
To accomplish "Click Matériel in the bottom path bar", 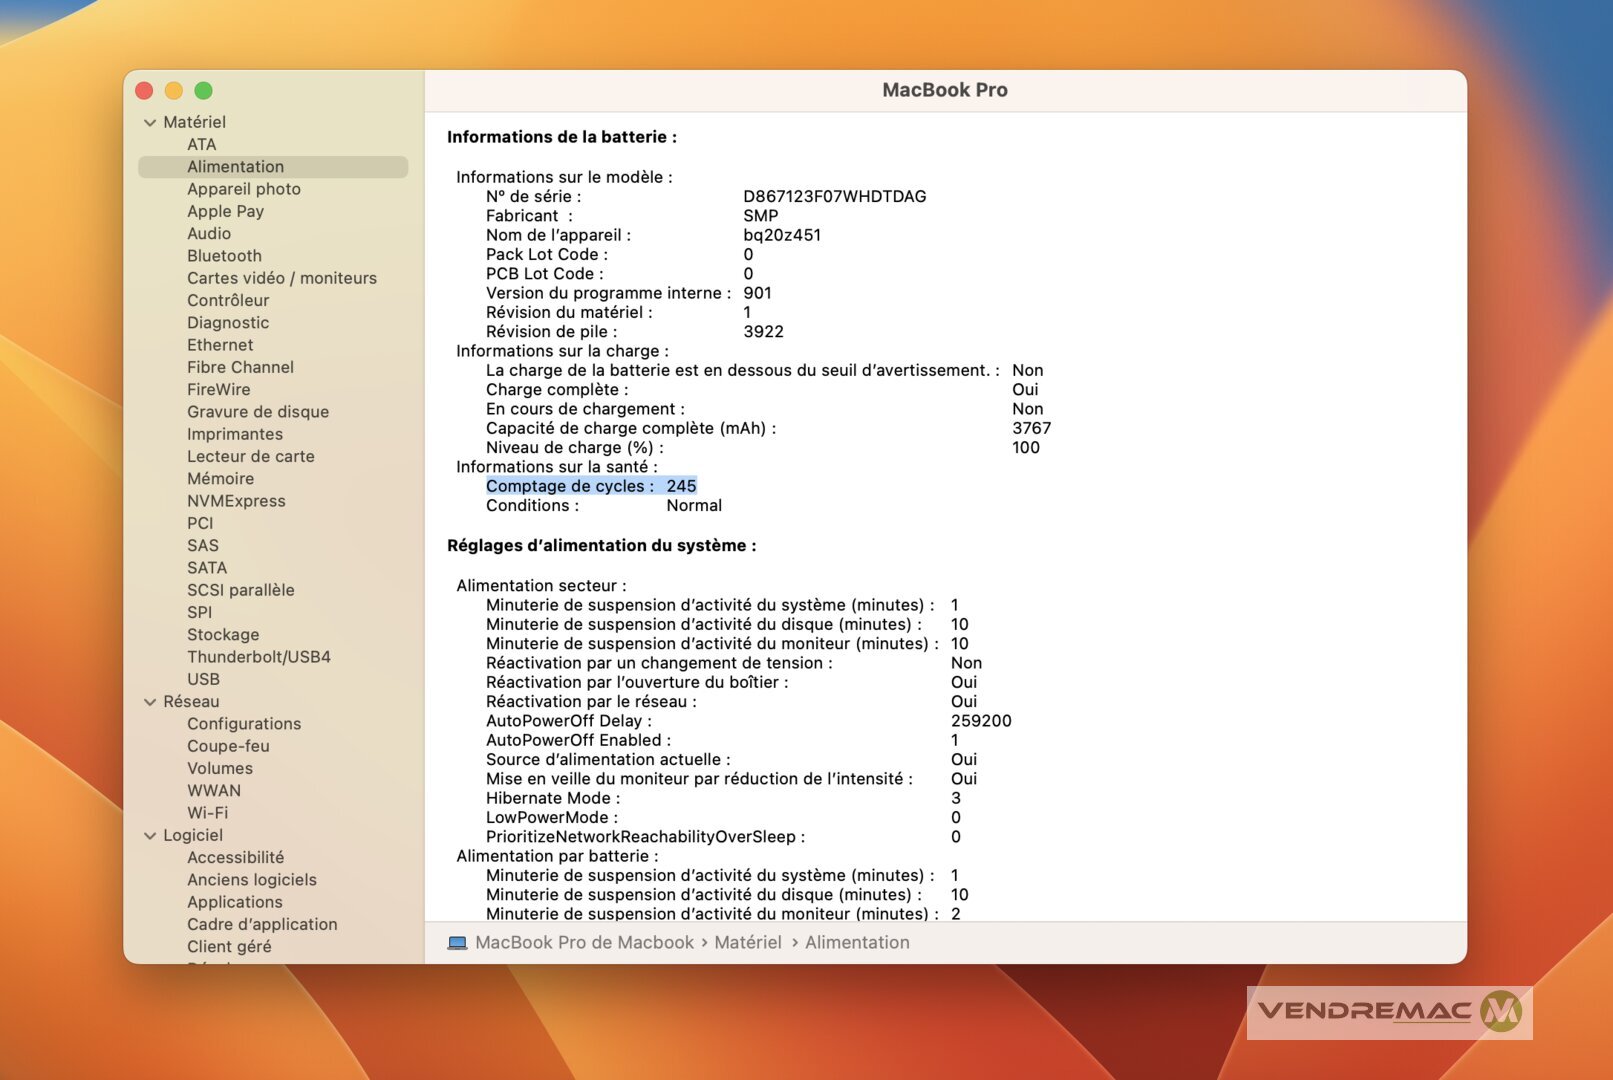I will (x=747, y=943).
